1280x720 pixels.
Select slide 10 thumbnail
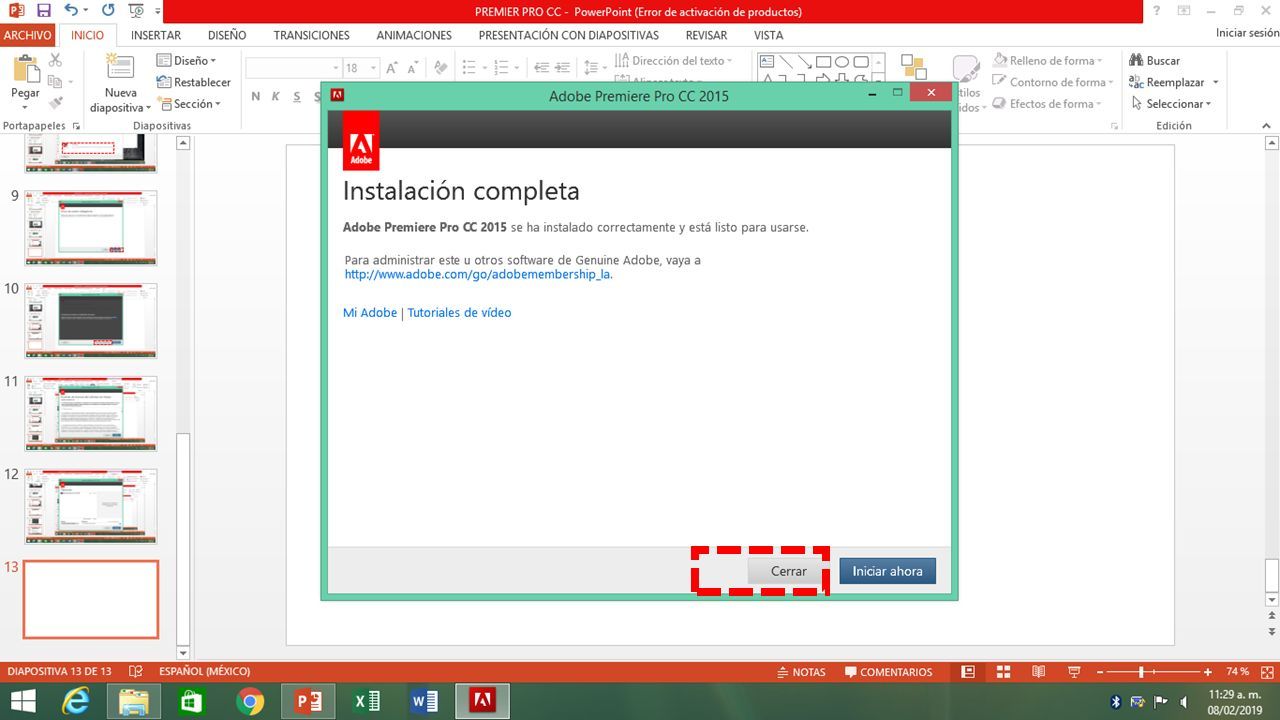coord(91,320)
